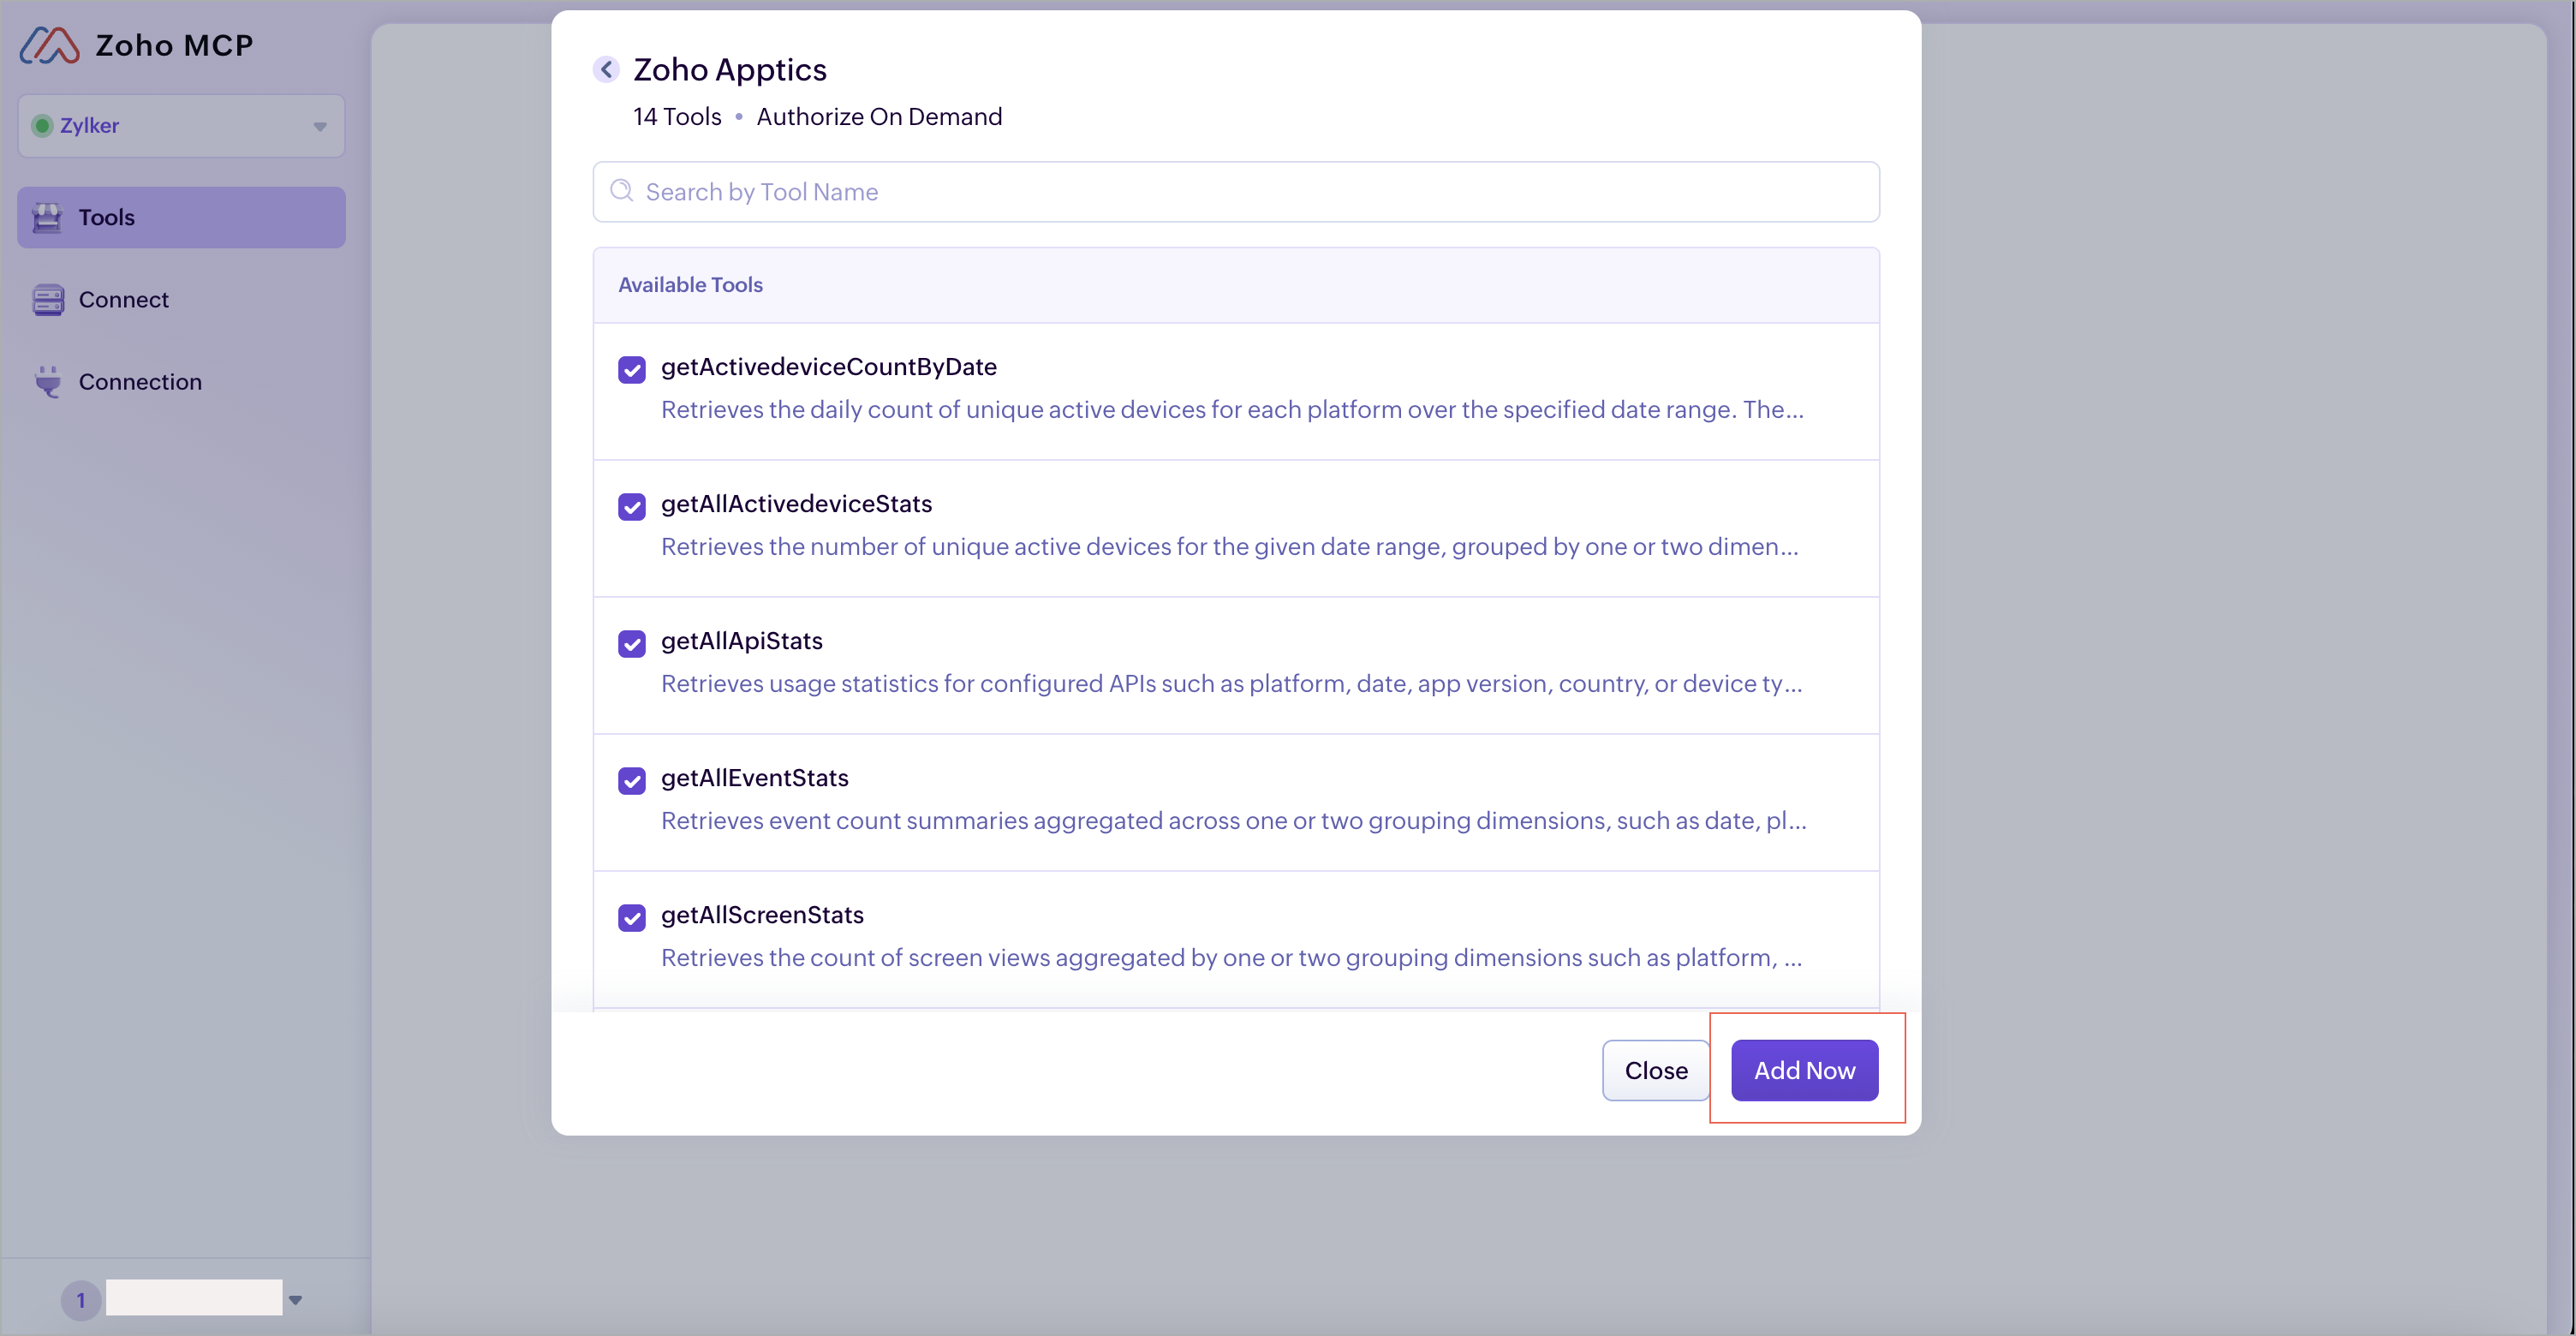This screenshot has height=1336, width=2576.
Task: Click the Close button
Action: point(1655,1070)
